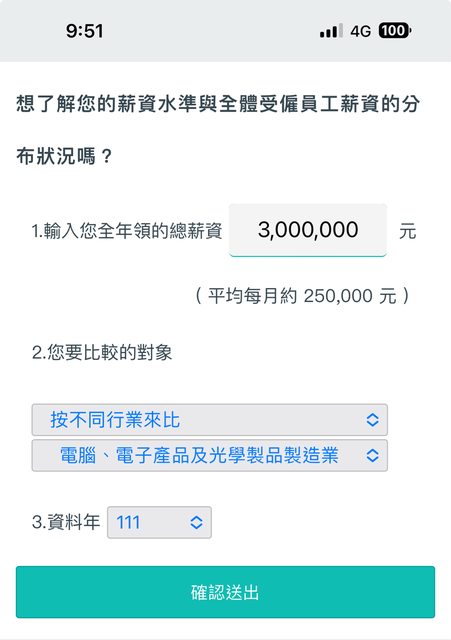Viewport: 451px width, 640px height.
Task: Open the 電腦、電子產品及光學製品製造業 industry dropdown
Action: click(210, 456)
